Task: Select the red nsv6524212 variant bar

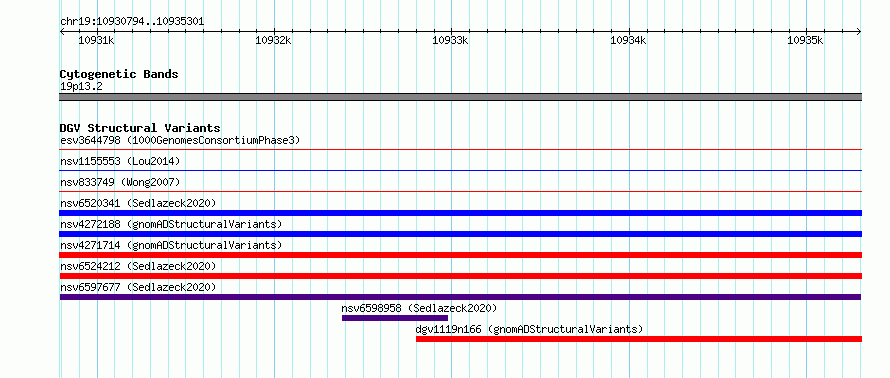Action: pyautogui.click(x=460, y=276)
